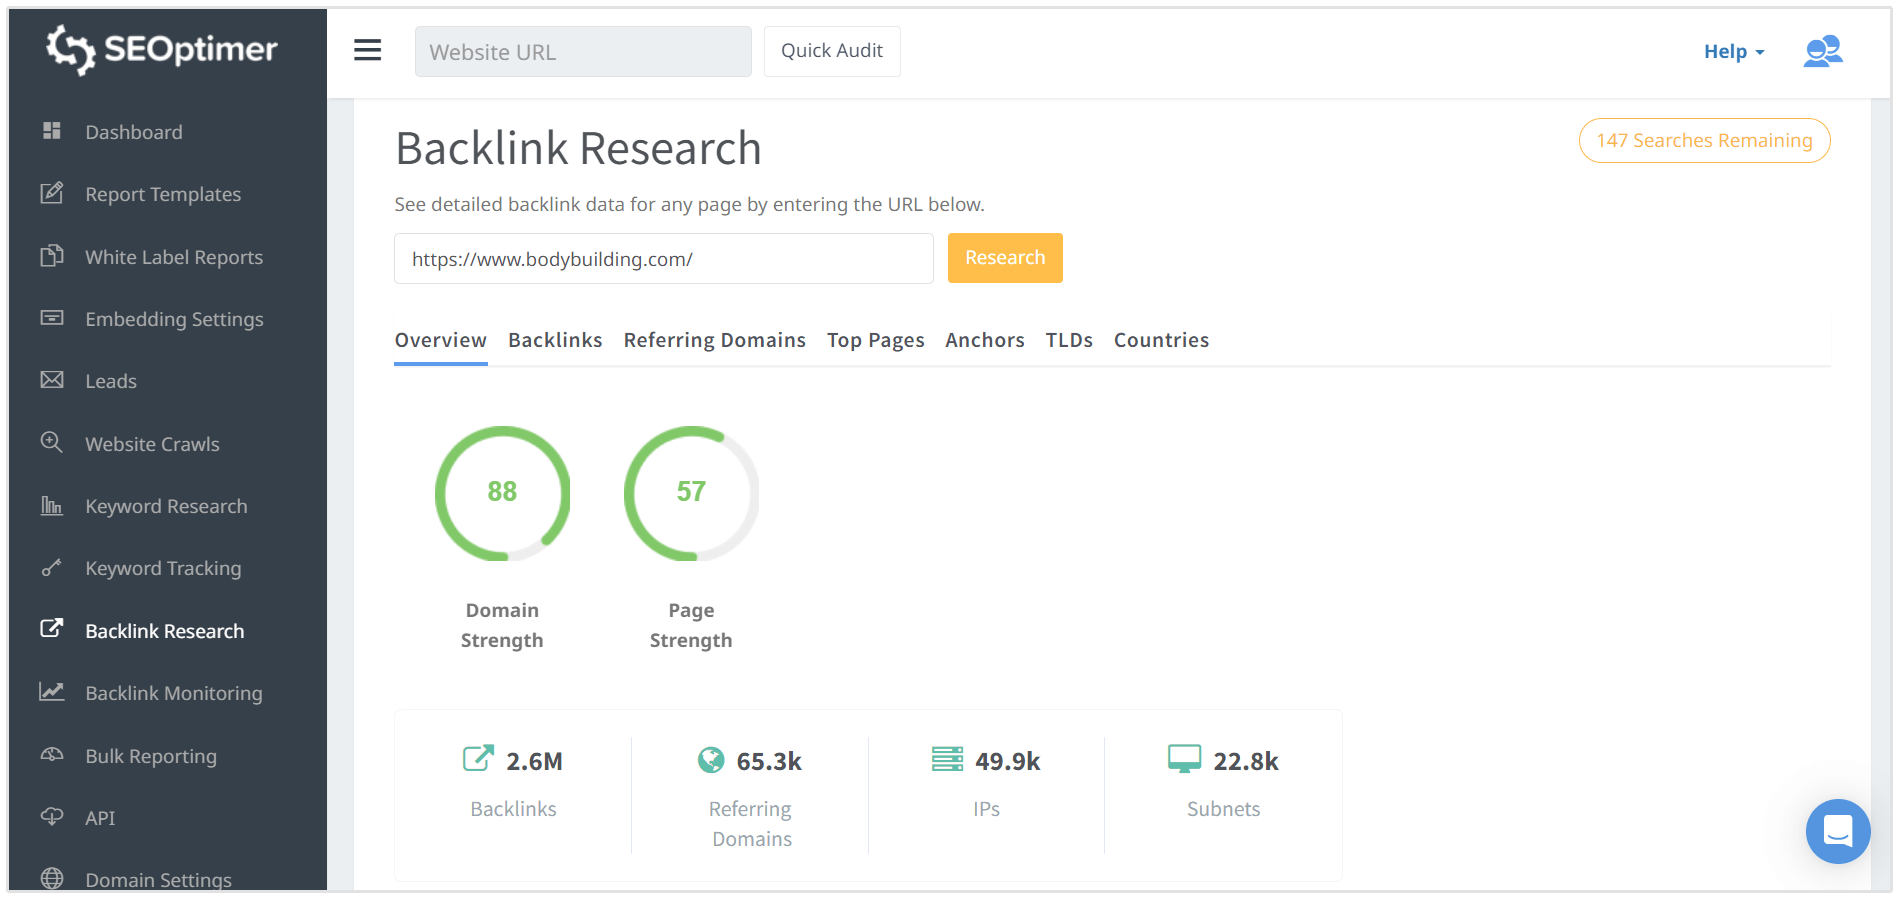Click the Bulk Reporting icon
The width and height of the screenshot is (1900, 900).
point(52,755)
